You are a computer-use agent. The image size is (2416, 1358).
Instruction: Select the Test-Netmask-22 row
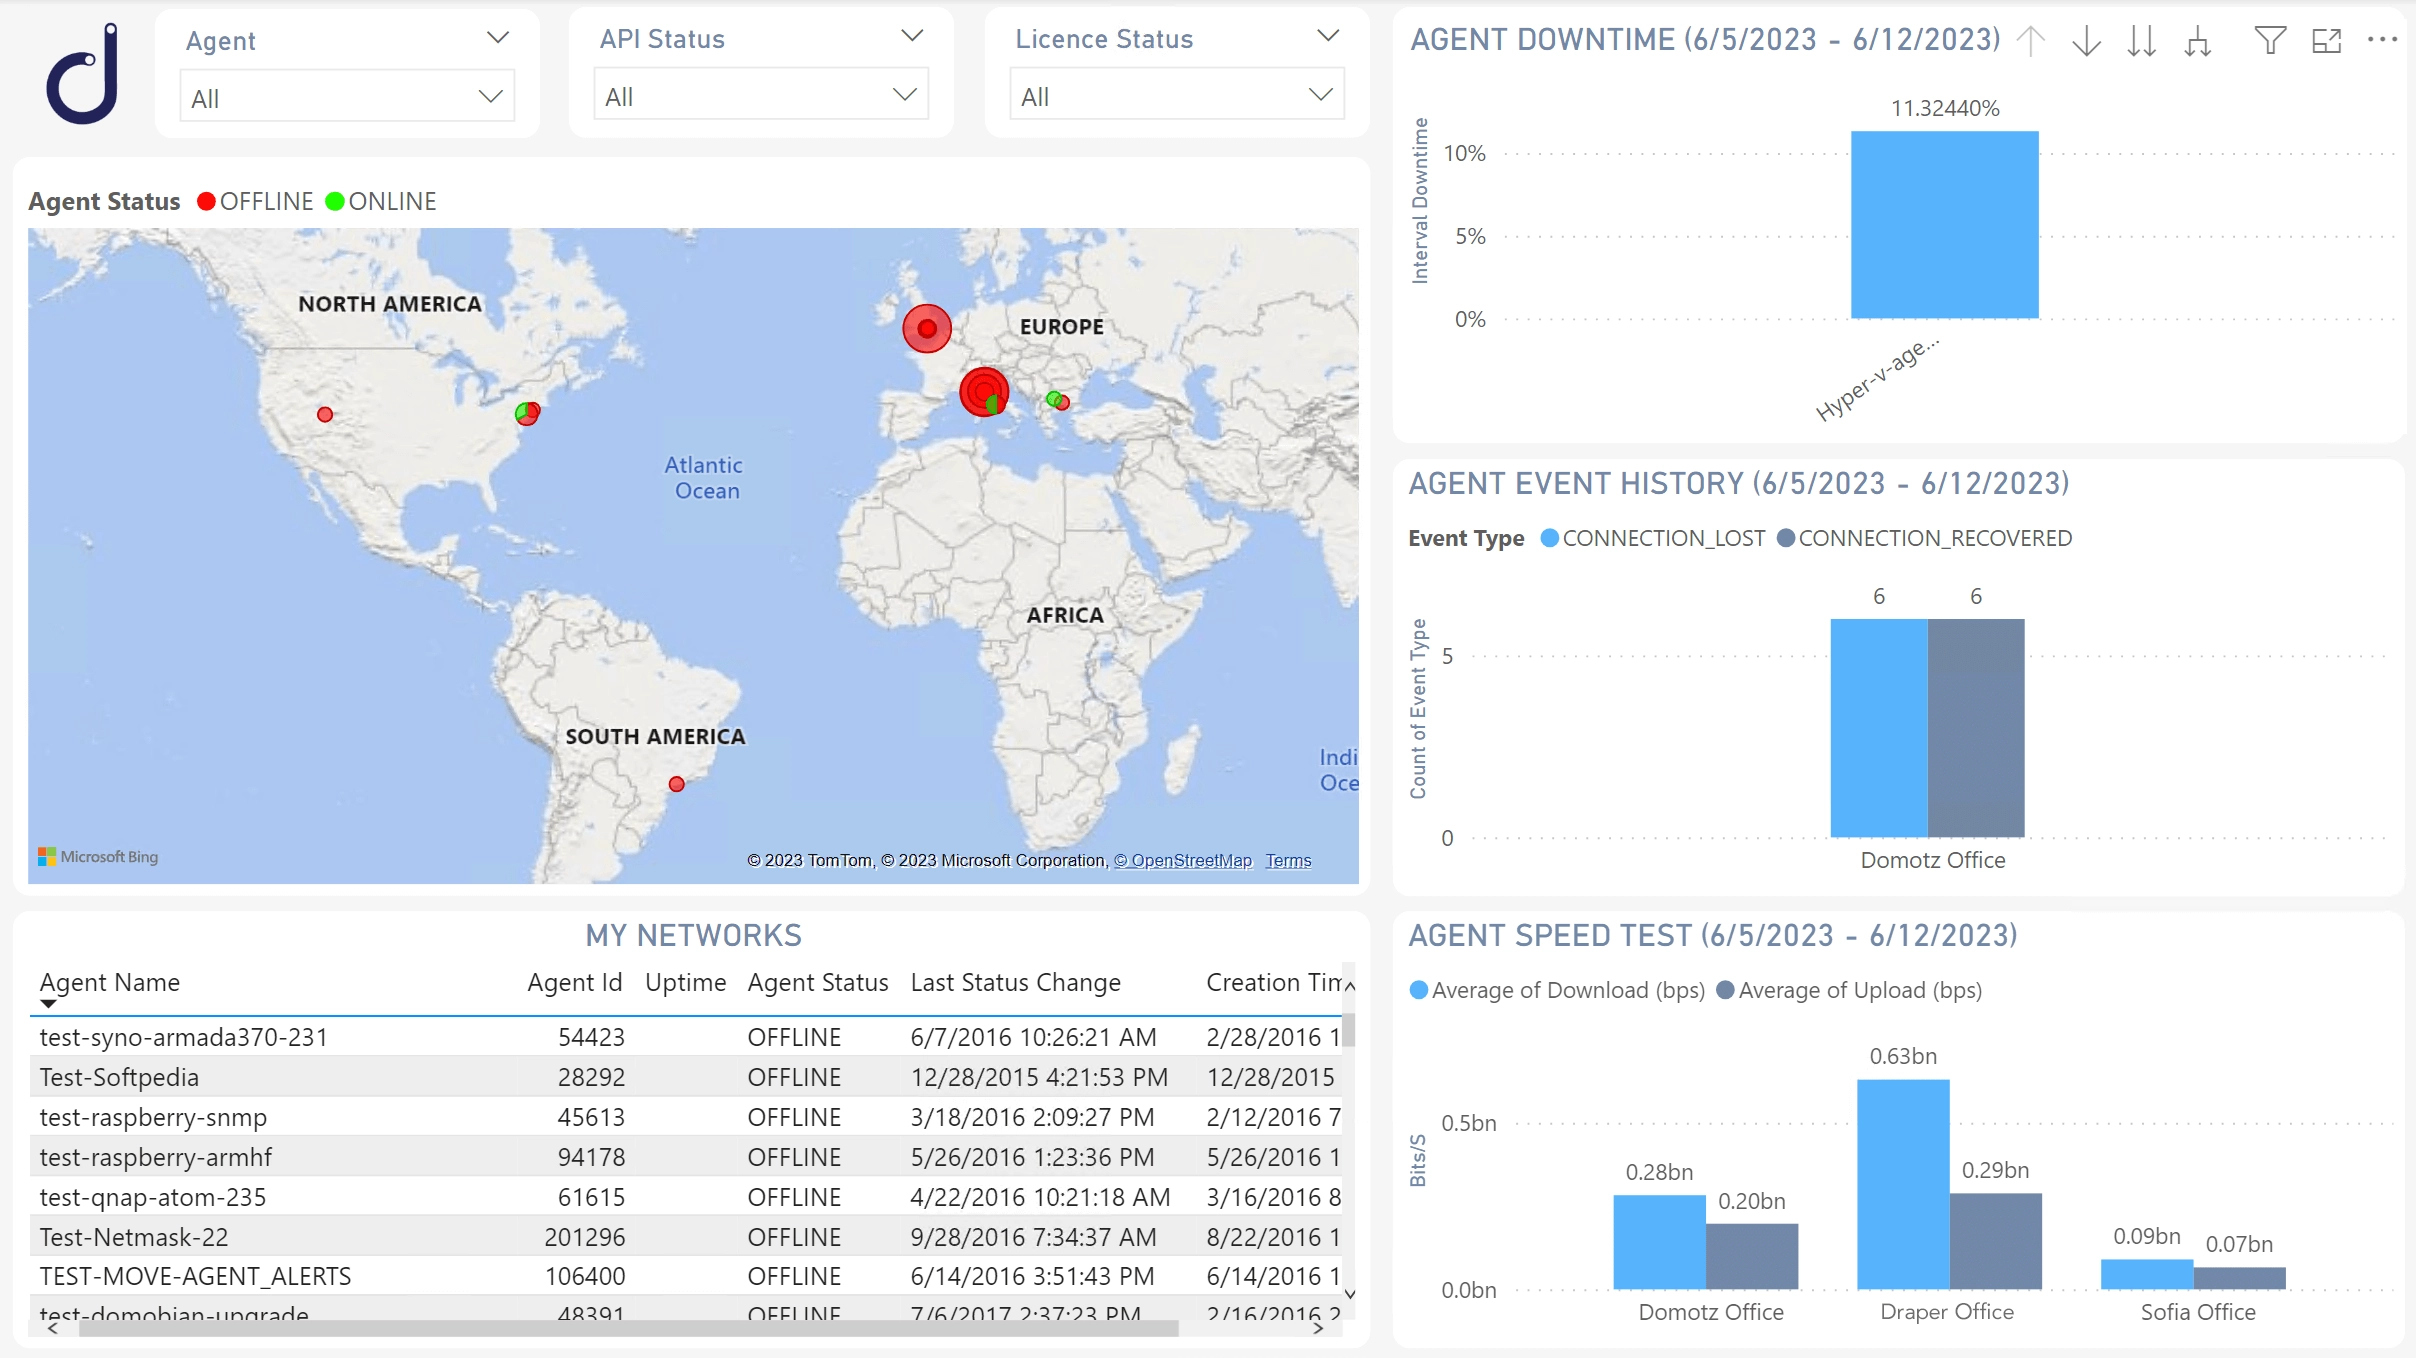click(x=685, y=1237)
